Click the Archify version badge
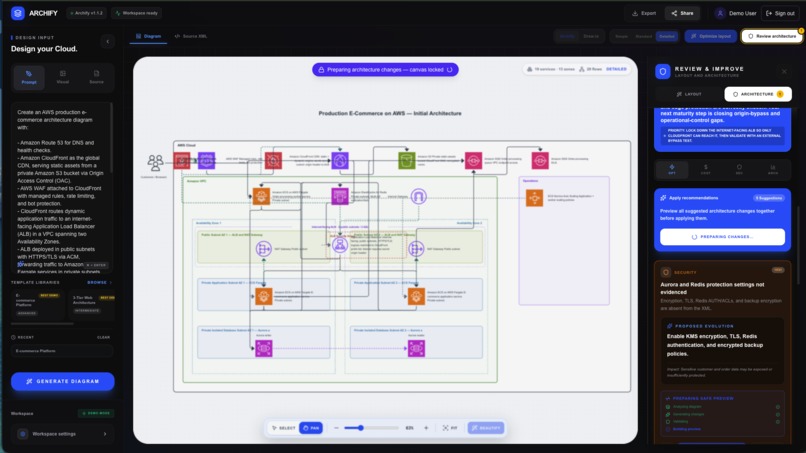This screenshot has height=453, width=806. (86, 13)
